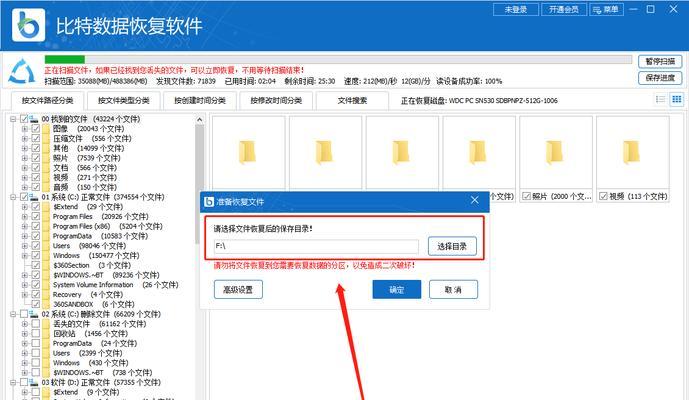
Task: Click the 开通会员 button
Action: click(x=564, y=10)
